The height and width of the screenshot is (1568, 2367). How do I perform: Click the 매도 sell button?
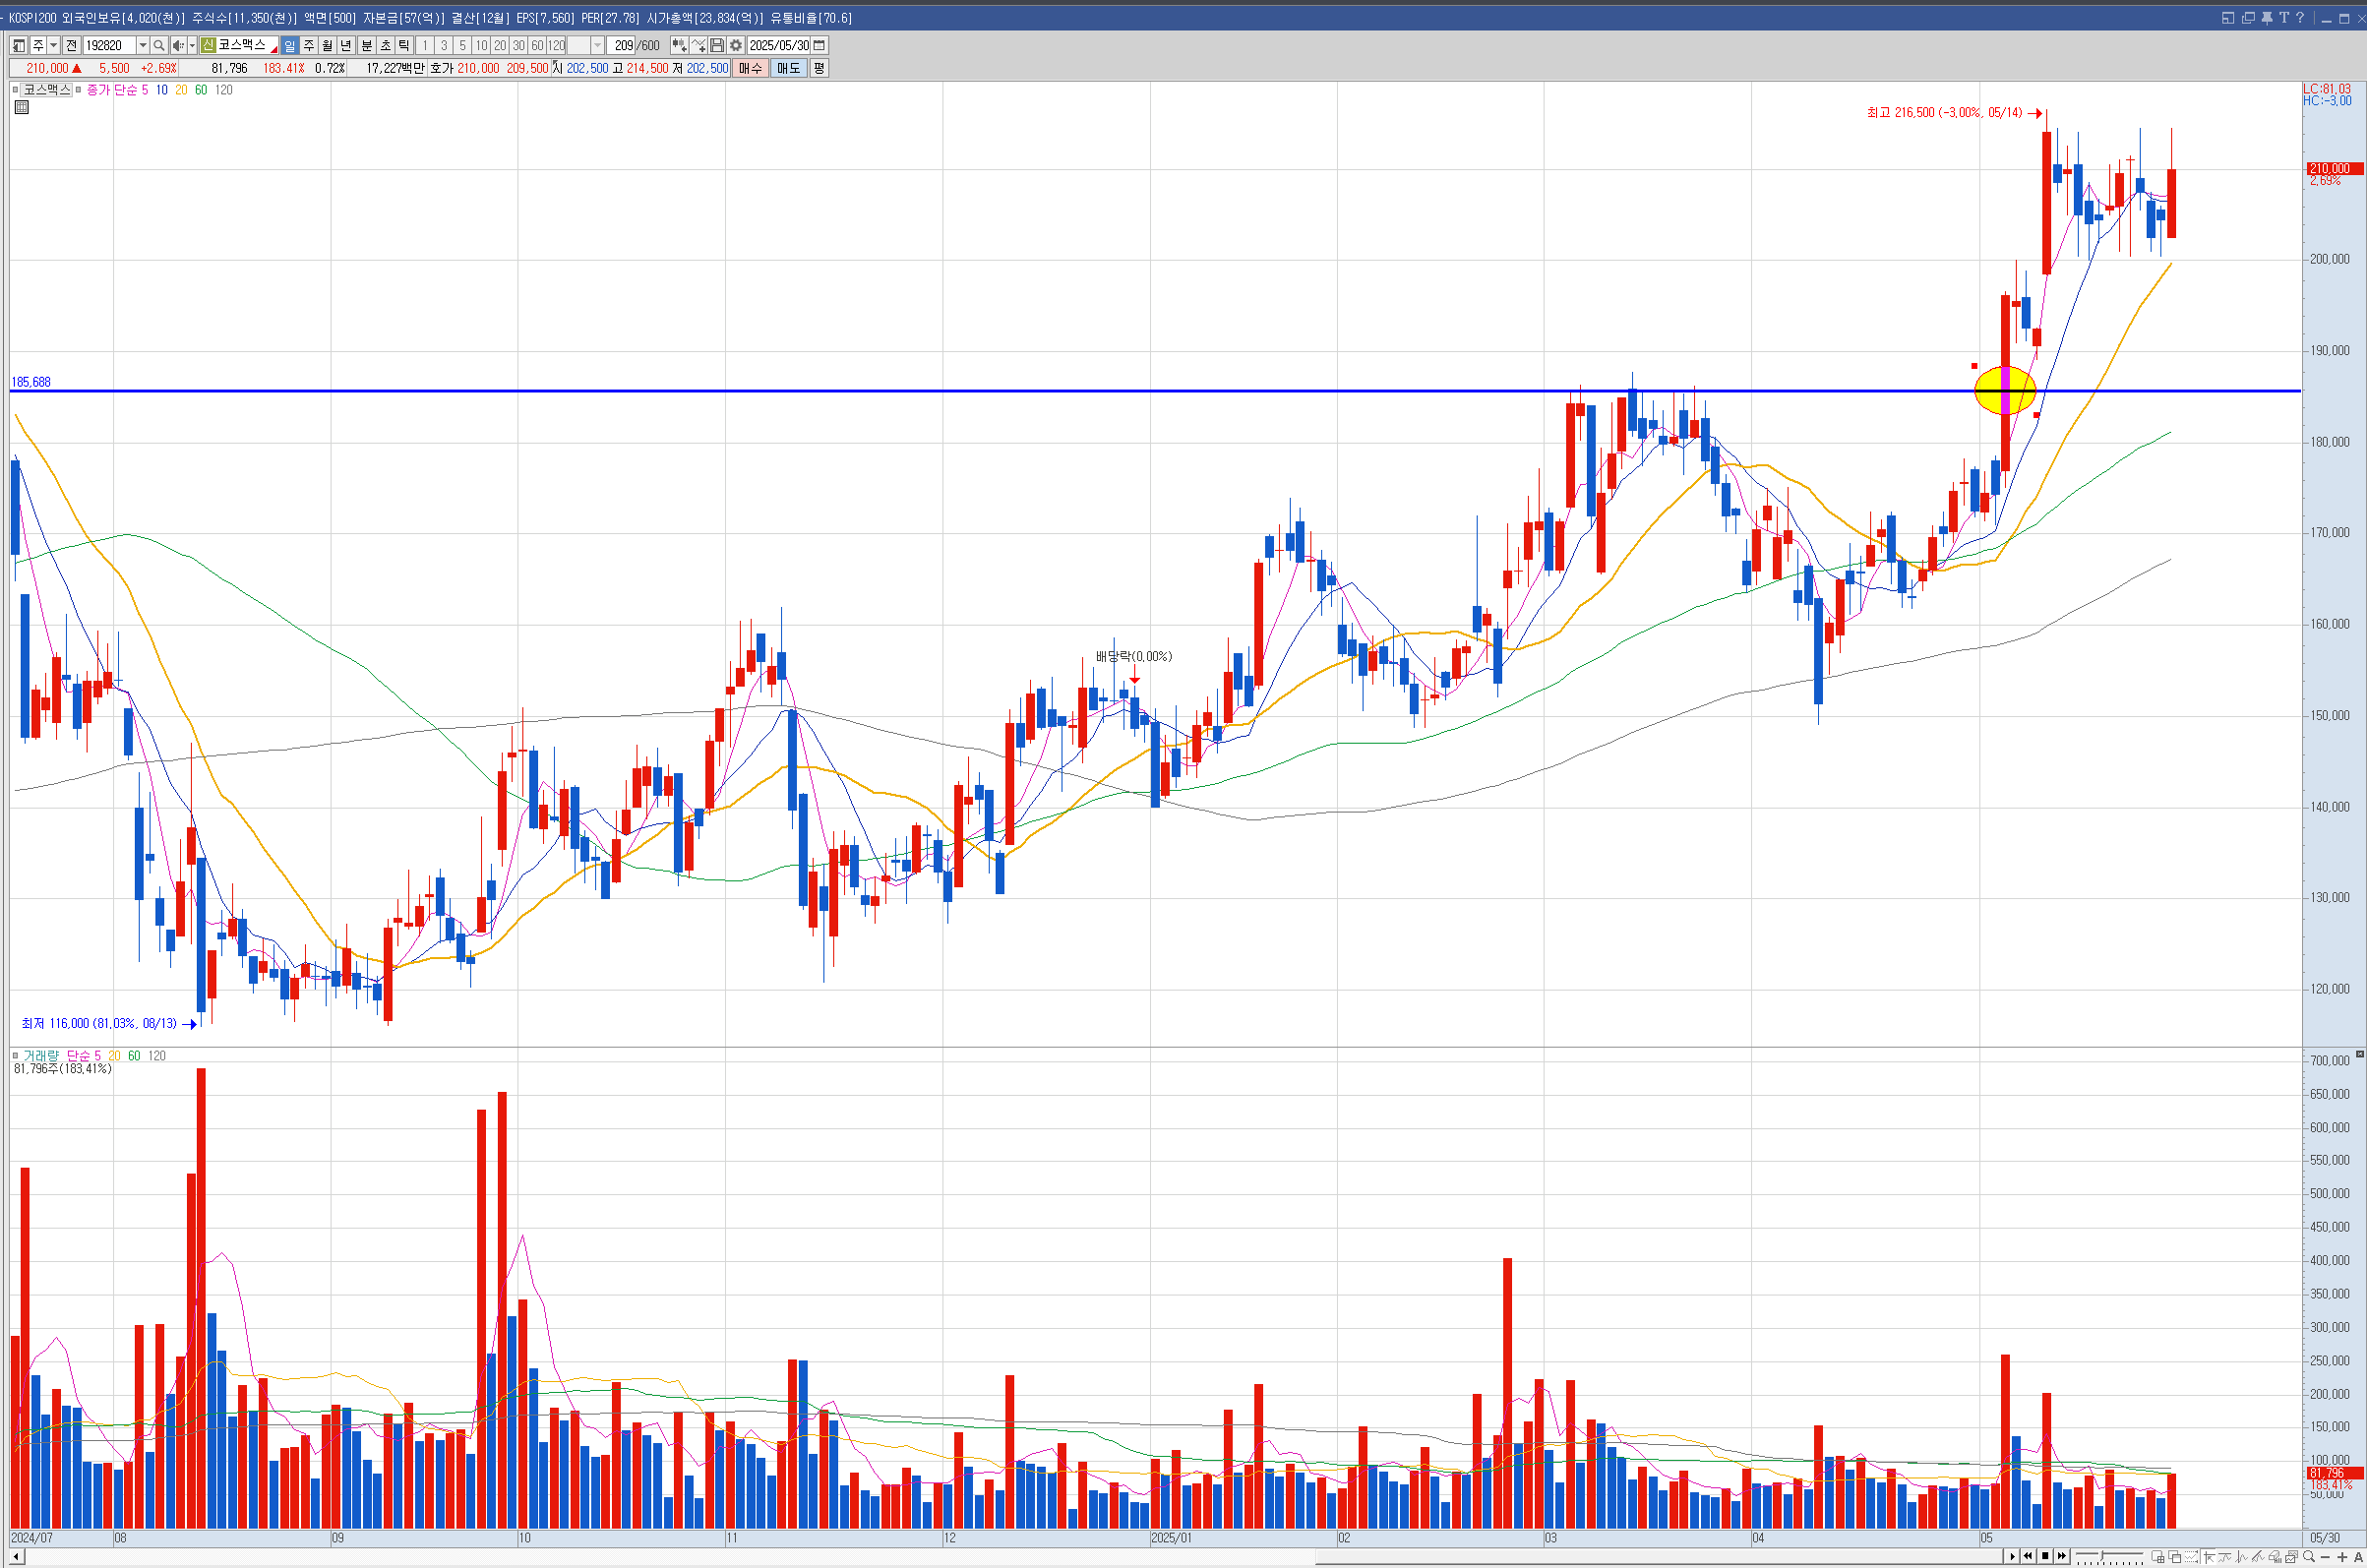click(x=788, y=68)
